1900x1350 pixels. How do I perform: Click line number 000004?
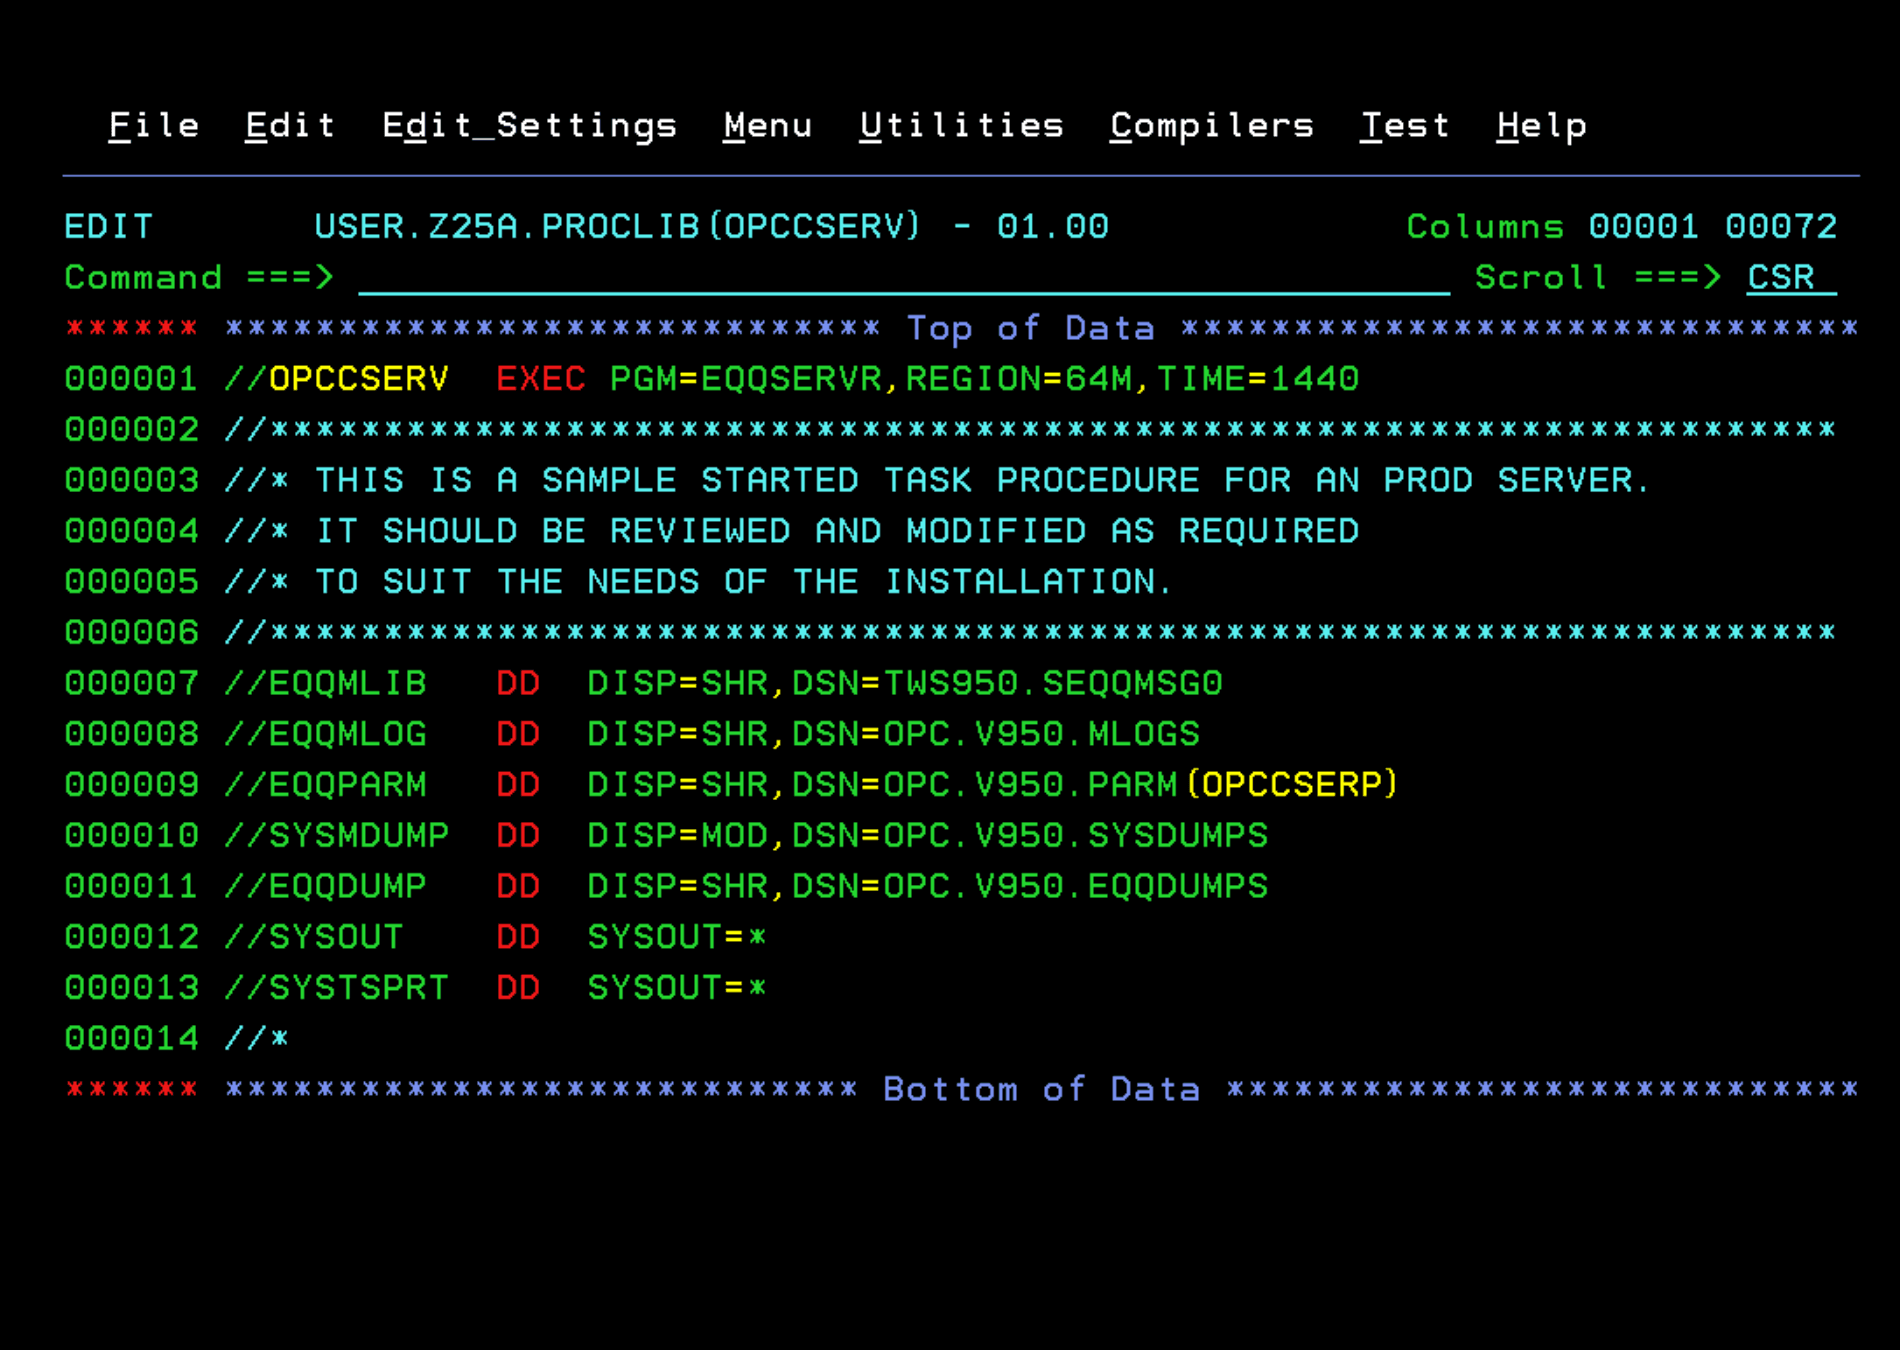pos(131,531)
